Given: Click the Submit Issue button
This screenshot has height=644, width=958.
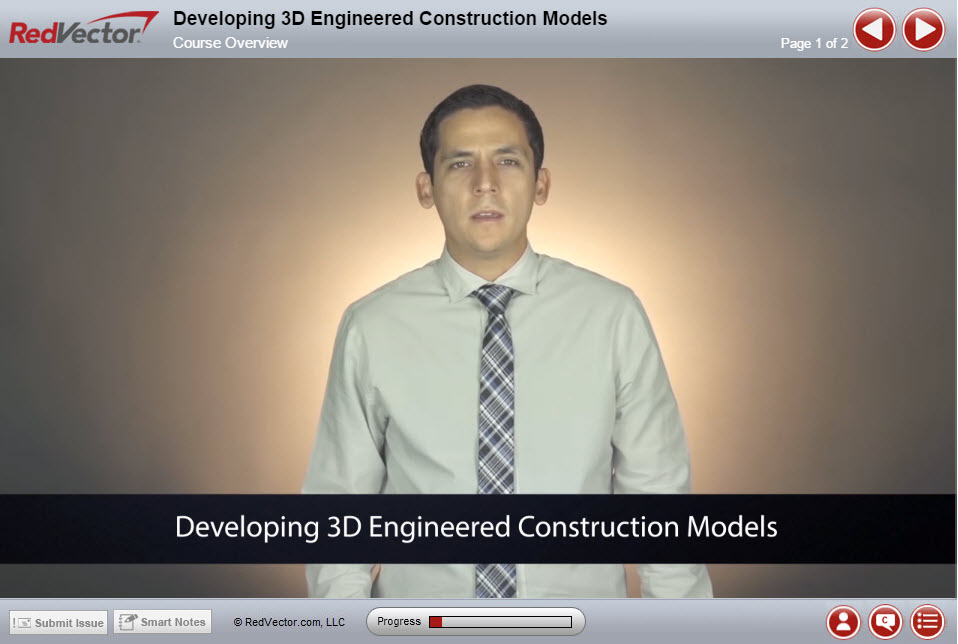Looking at the screenshot, I should click(x=57, y=621).
